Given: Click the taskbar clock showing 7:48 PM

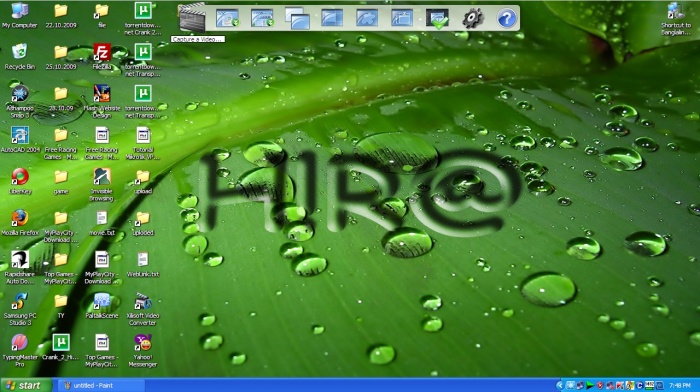Looking at the screenshot, I should (679, 385).
